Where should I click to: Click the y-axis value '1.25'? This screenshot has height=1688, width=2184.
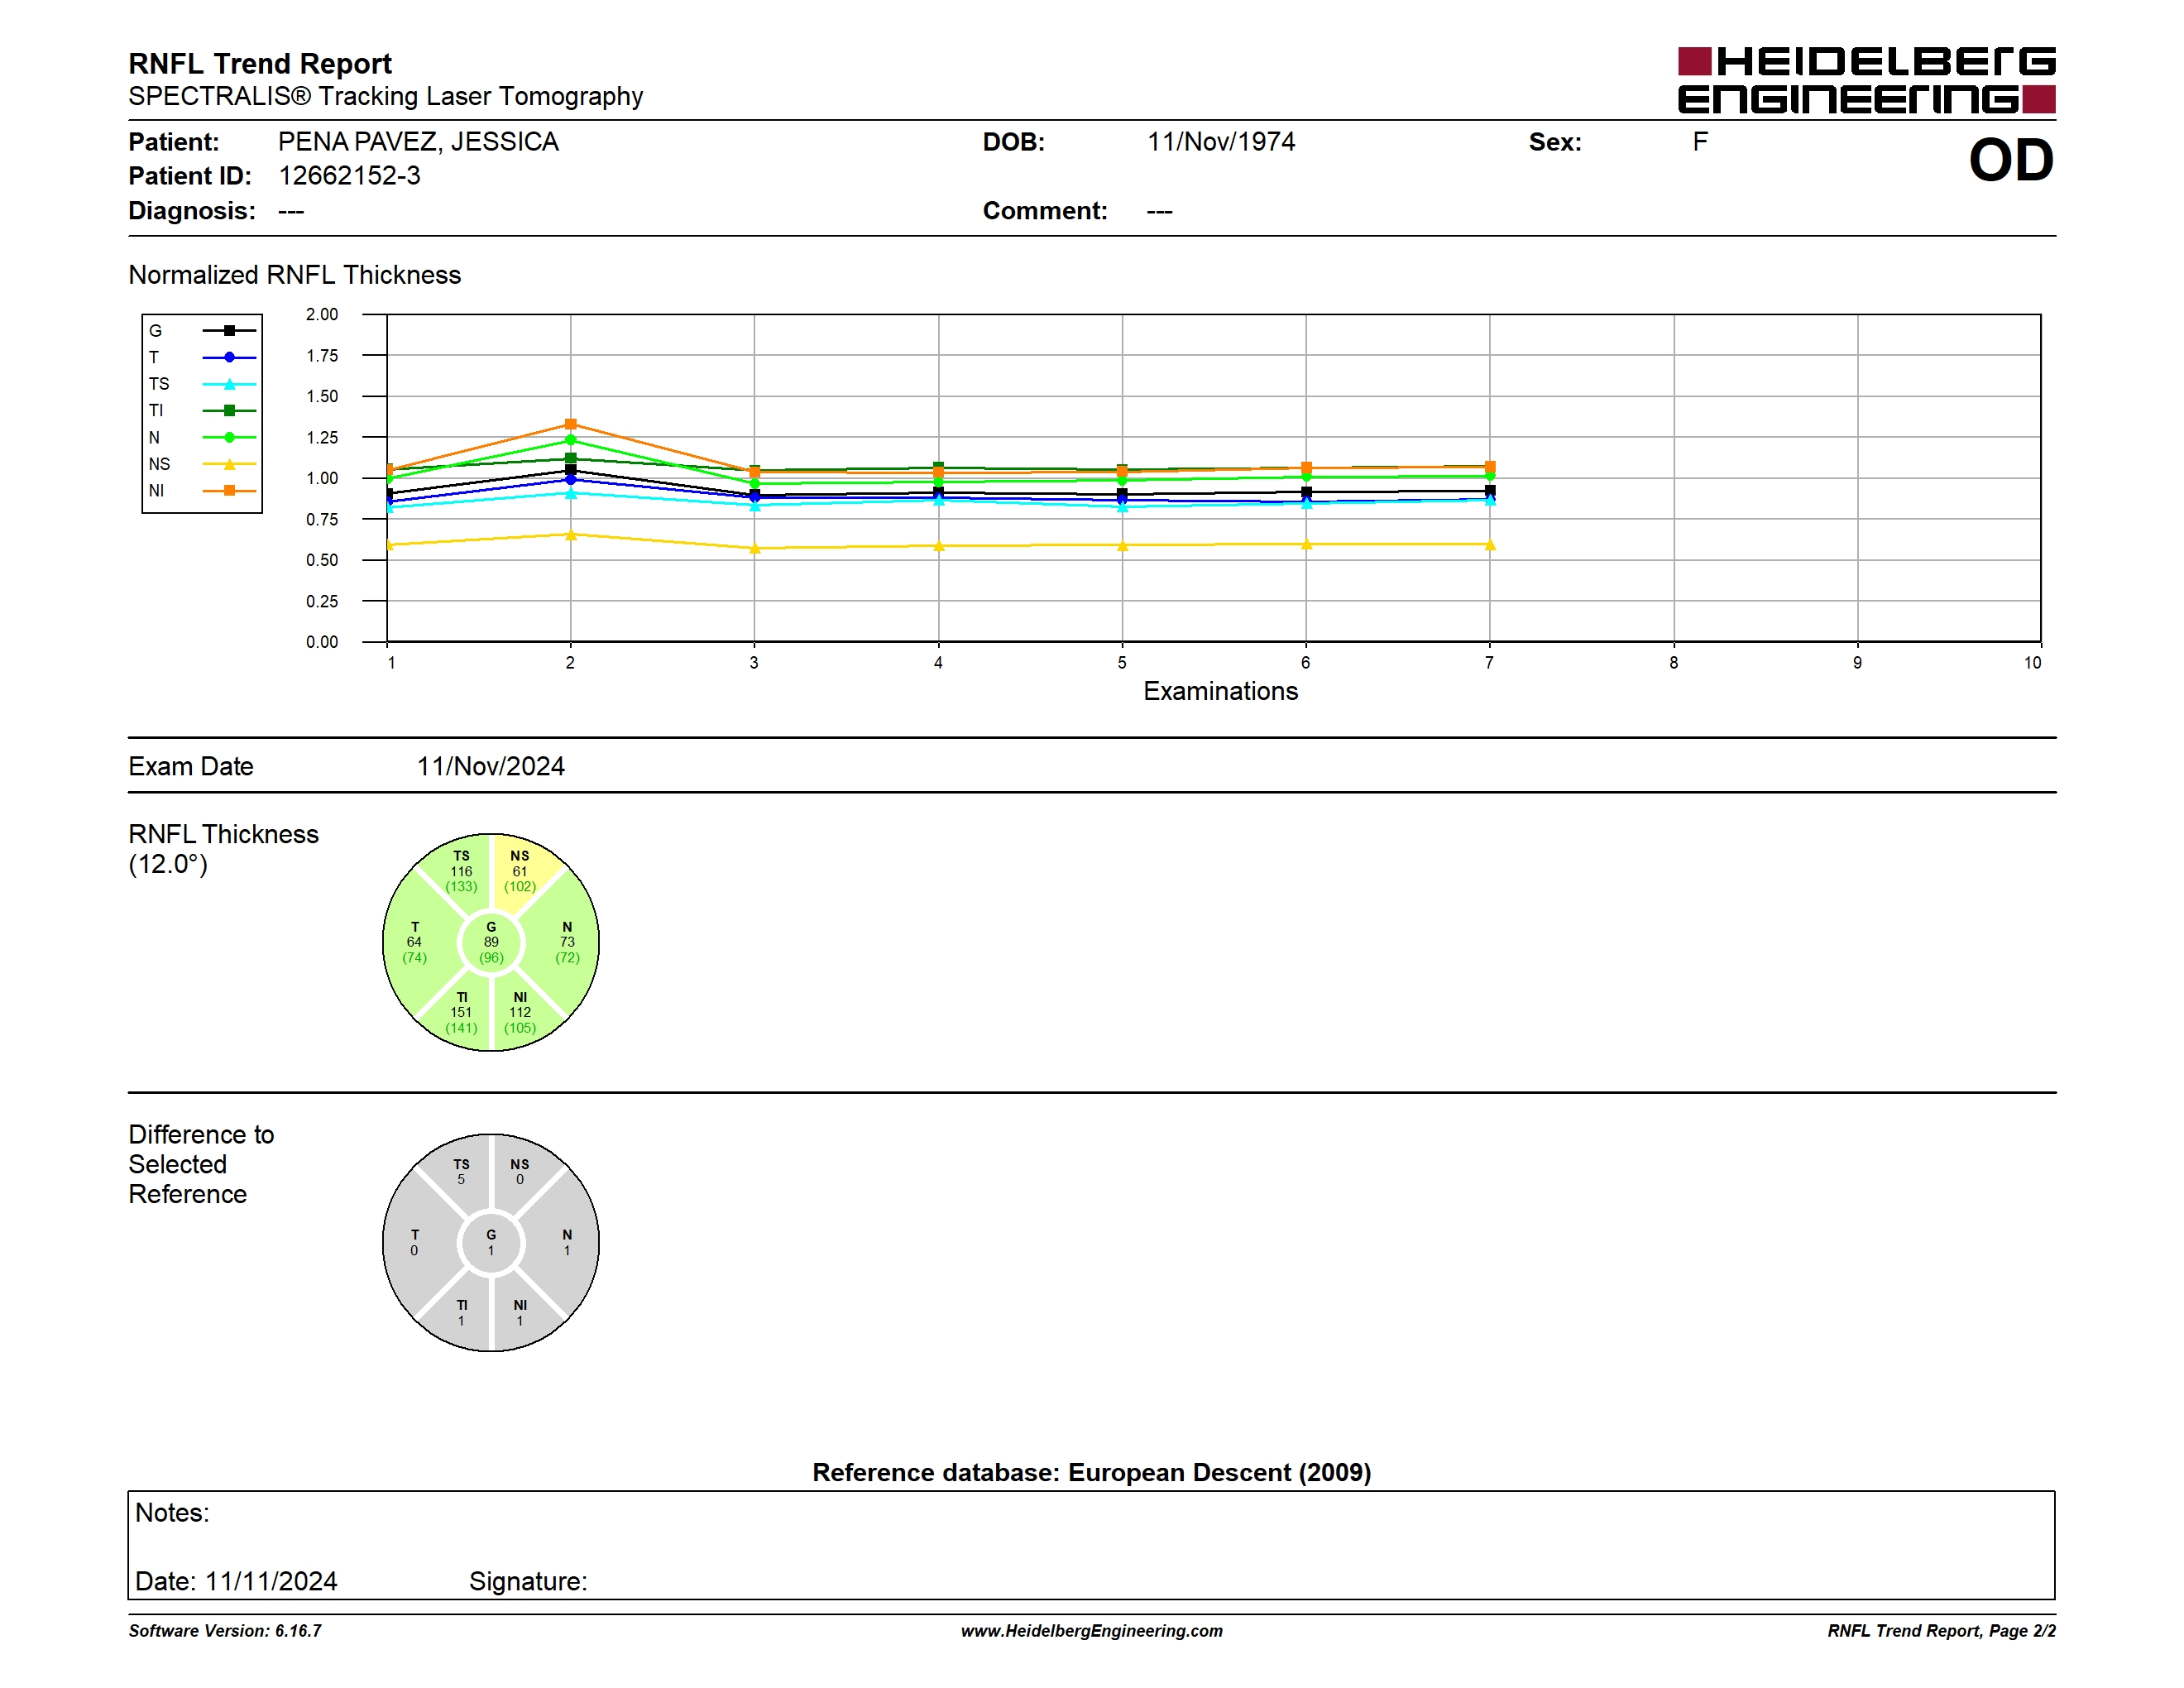(322, 437)
